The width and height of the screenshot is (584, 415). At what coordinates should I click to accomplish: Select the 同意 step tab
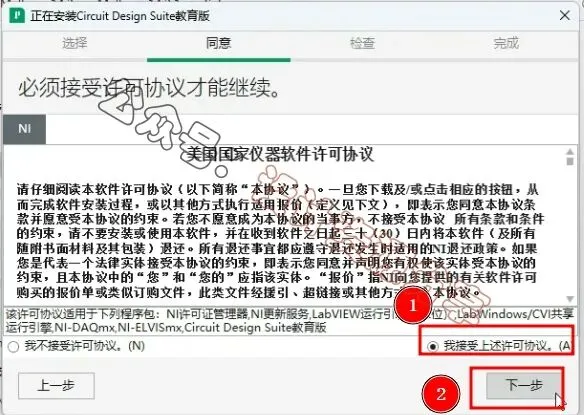click(219, 43)
